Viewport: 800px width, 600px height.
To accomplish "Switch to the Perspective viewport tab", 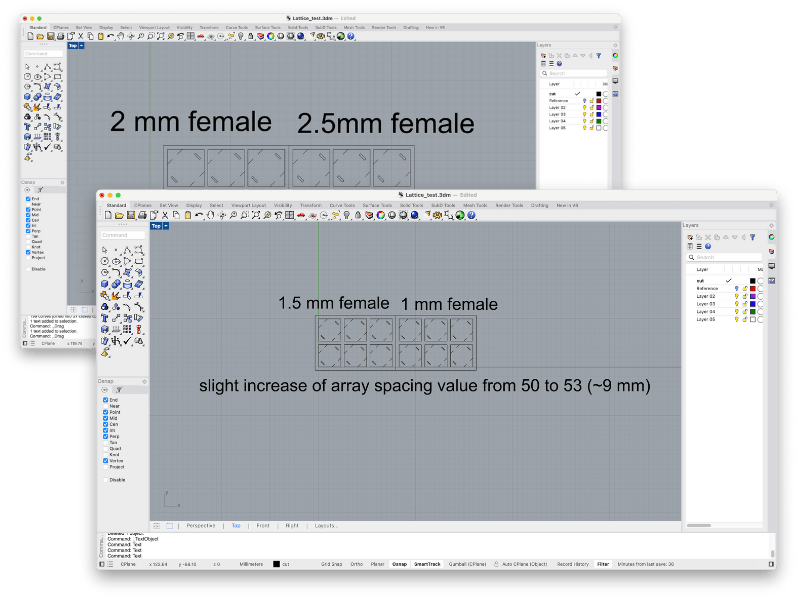I will point(201,525).
